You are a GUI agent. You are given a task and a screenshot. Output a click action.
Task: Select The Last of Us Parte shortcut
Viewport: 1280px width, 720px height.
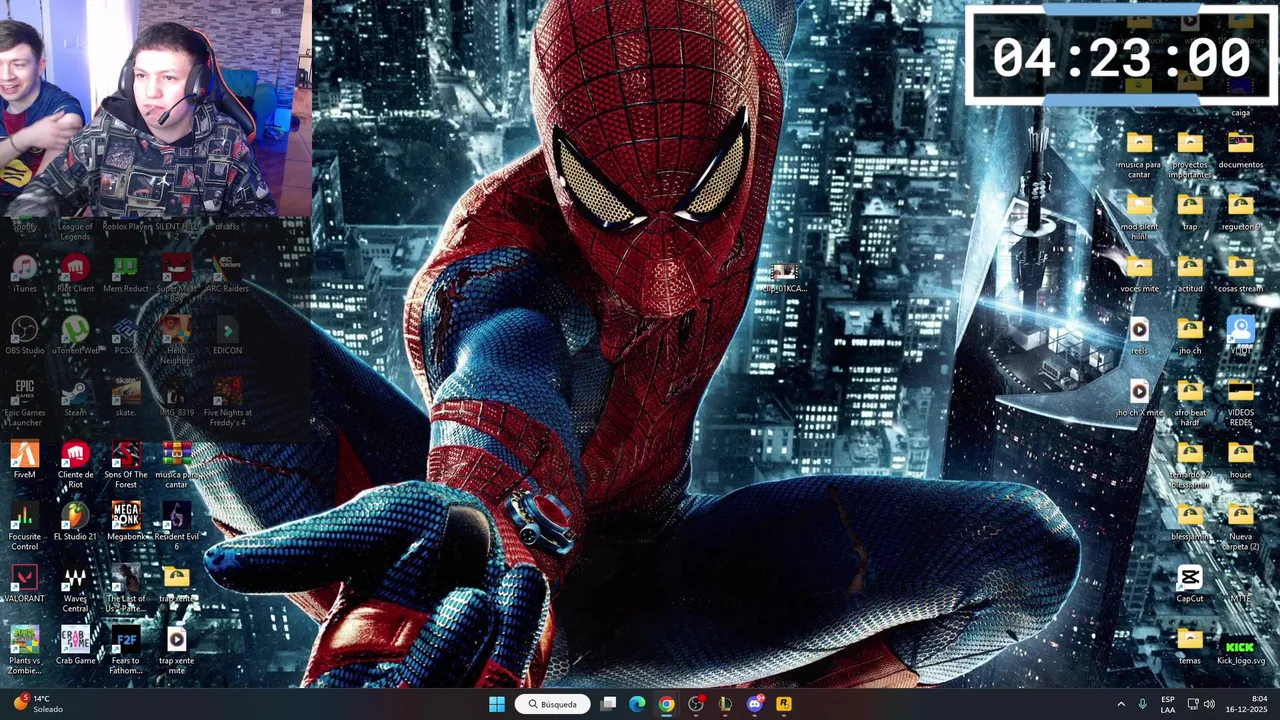126,589
